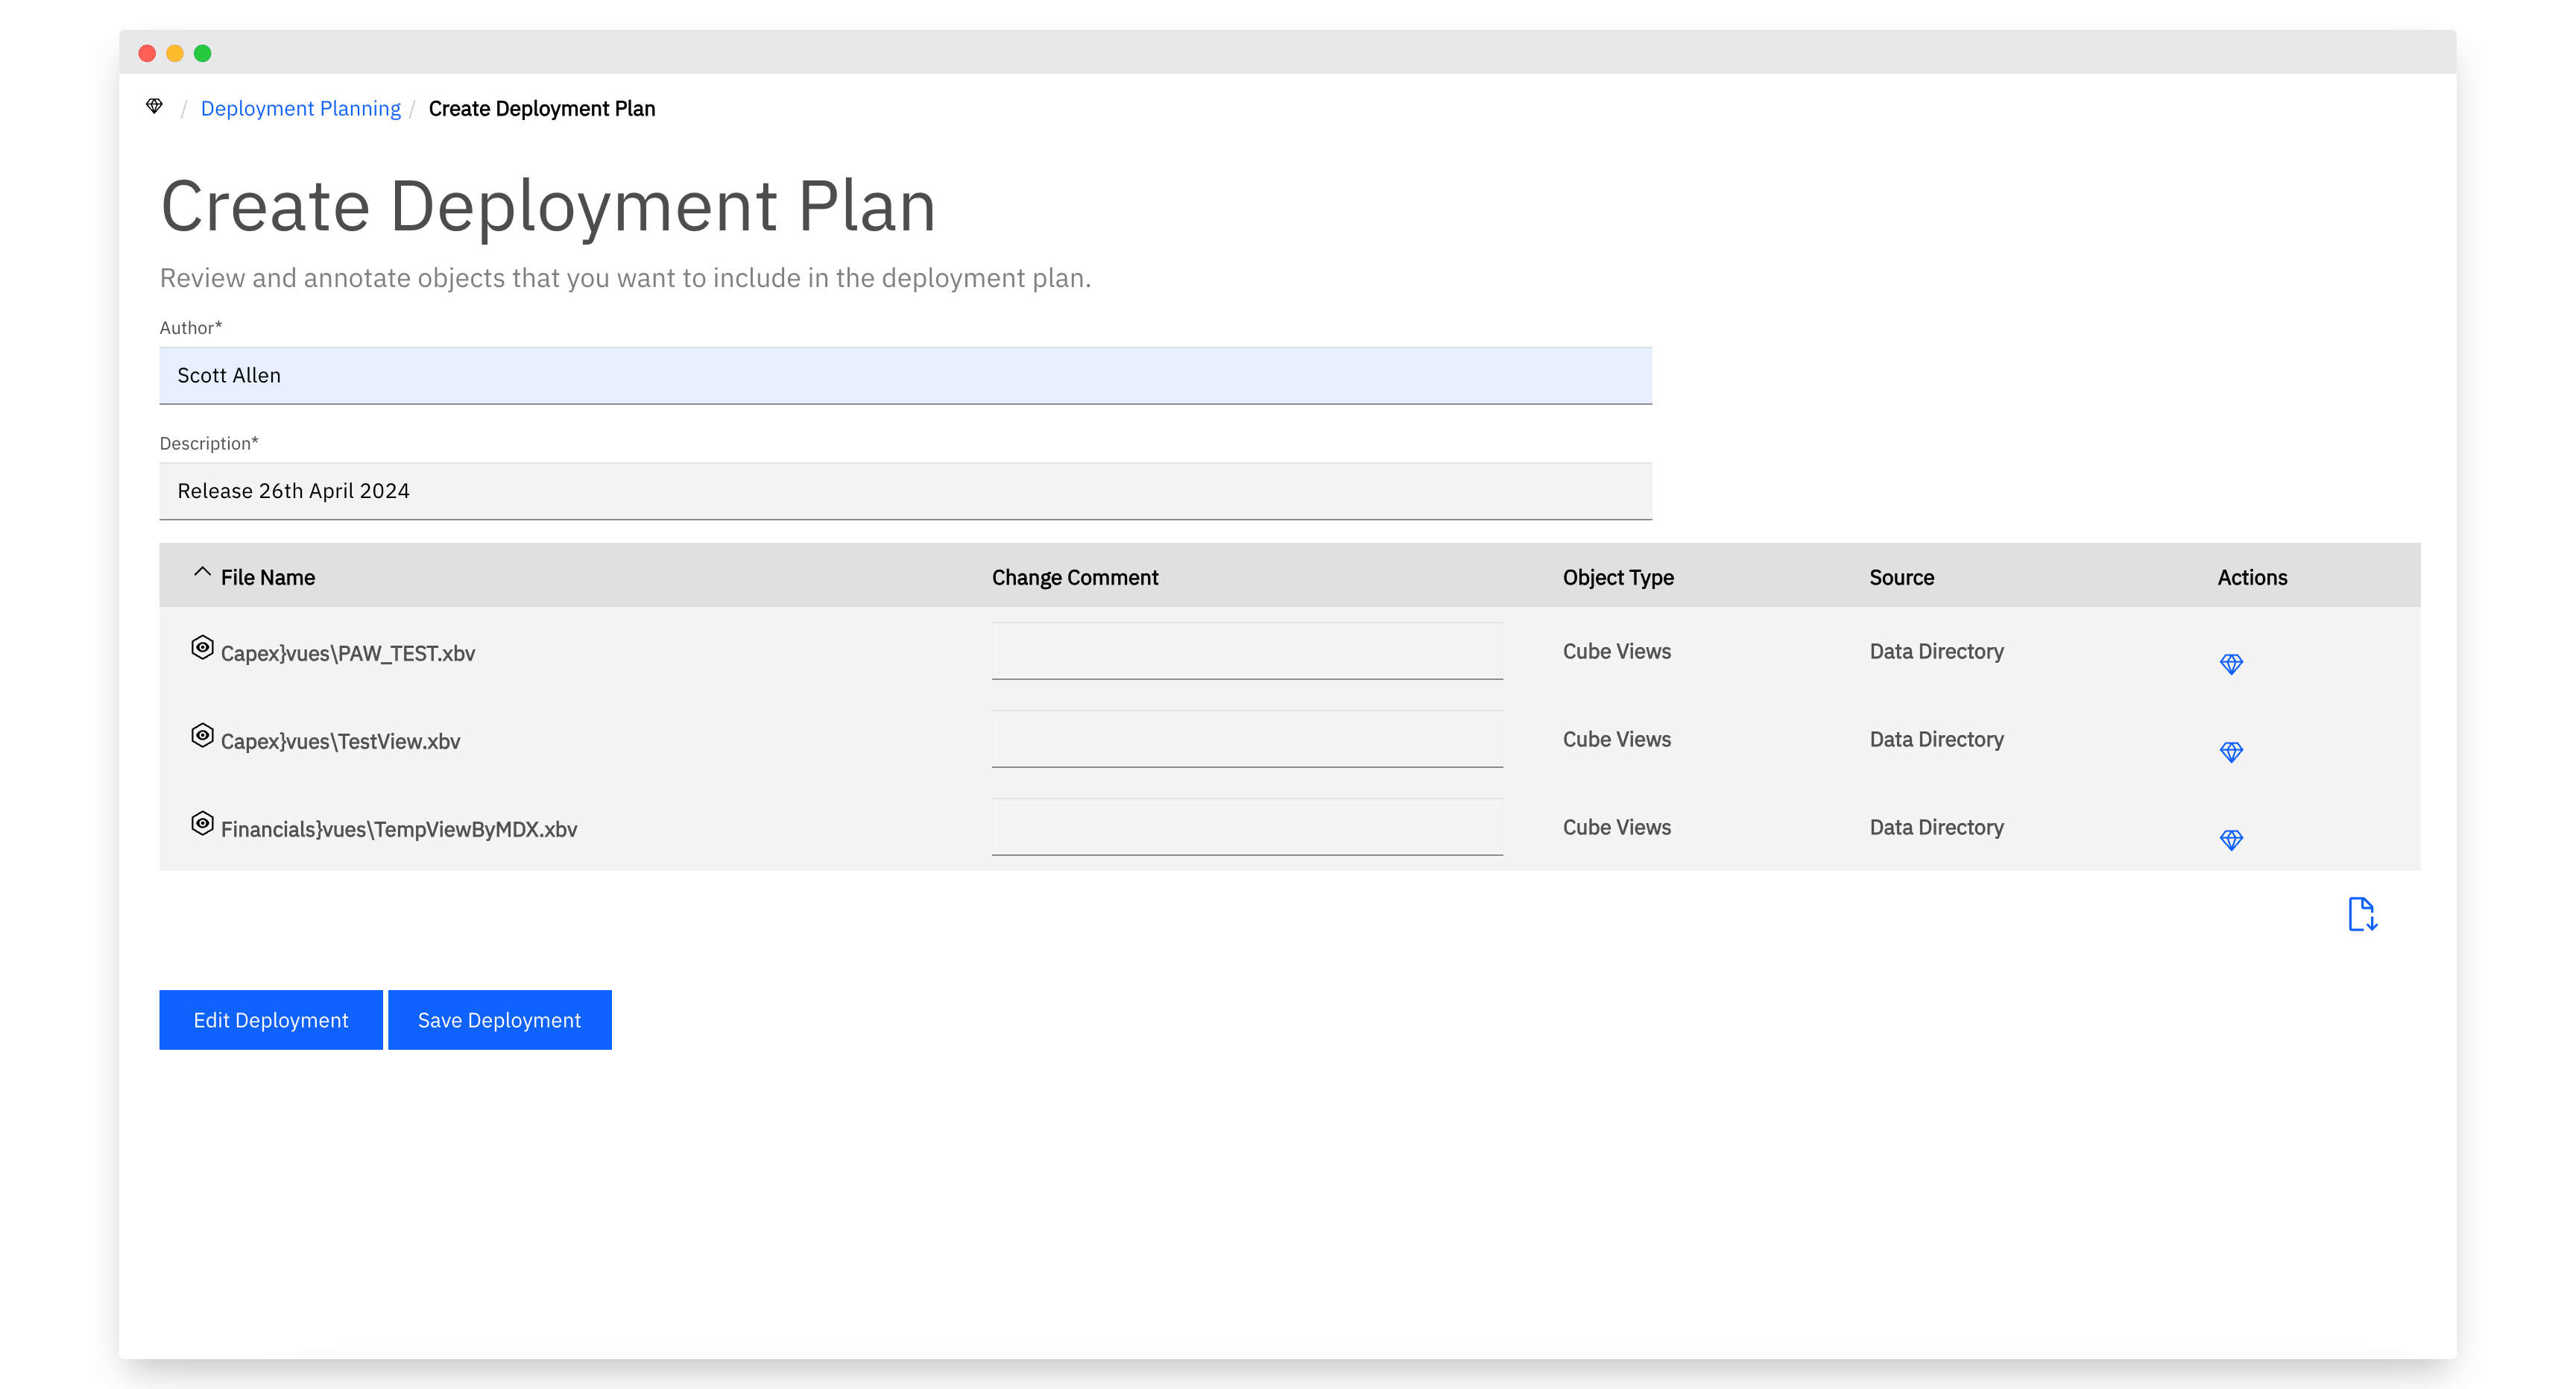Click the diamond action icon for TestView.xbv

2231,752
